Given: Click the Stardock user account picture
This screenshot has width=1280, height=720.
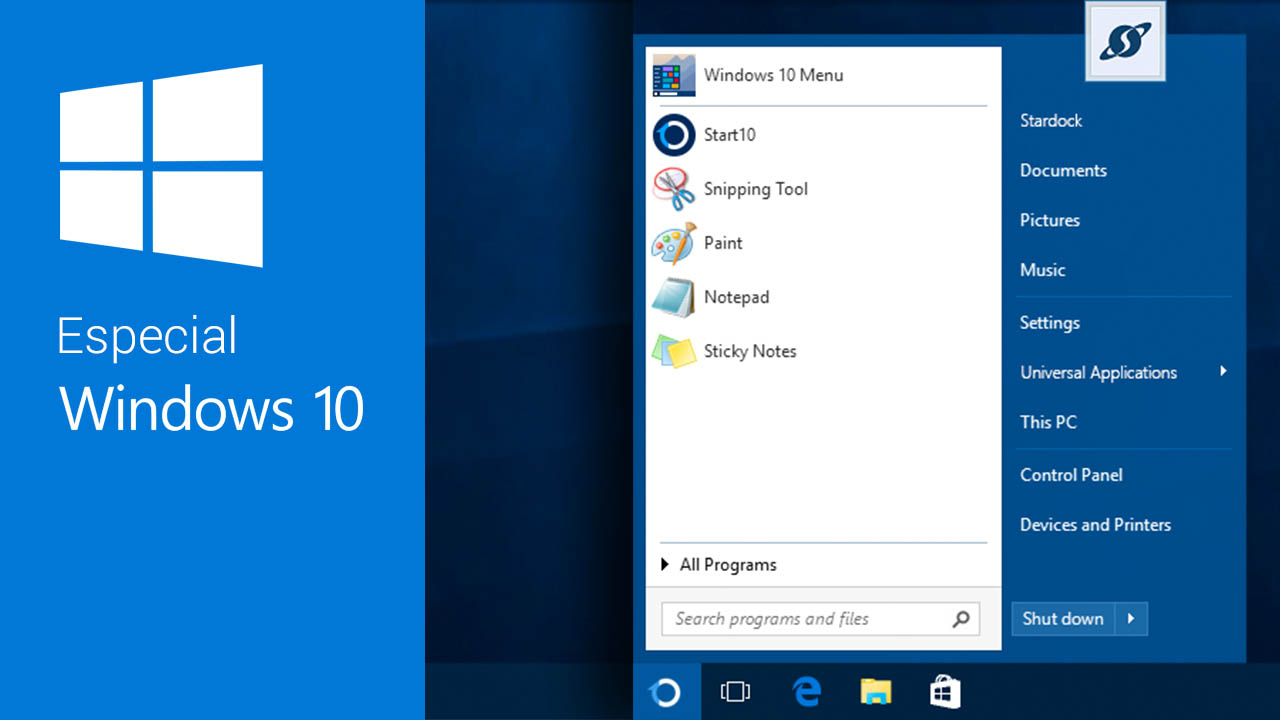Looking at the screenshot, I should coord(1125,41).
